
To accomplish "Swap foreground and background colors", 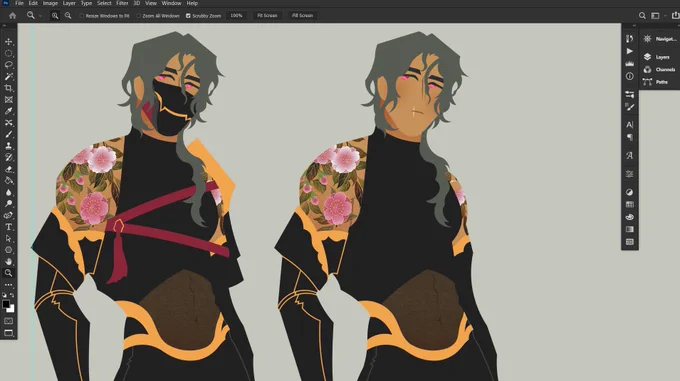I will pyautogui.click(x=12, y=295).
